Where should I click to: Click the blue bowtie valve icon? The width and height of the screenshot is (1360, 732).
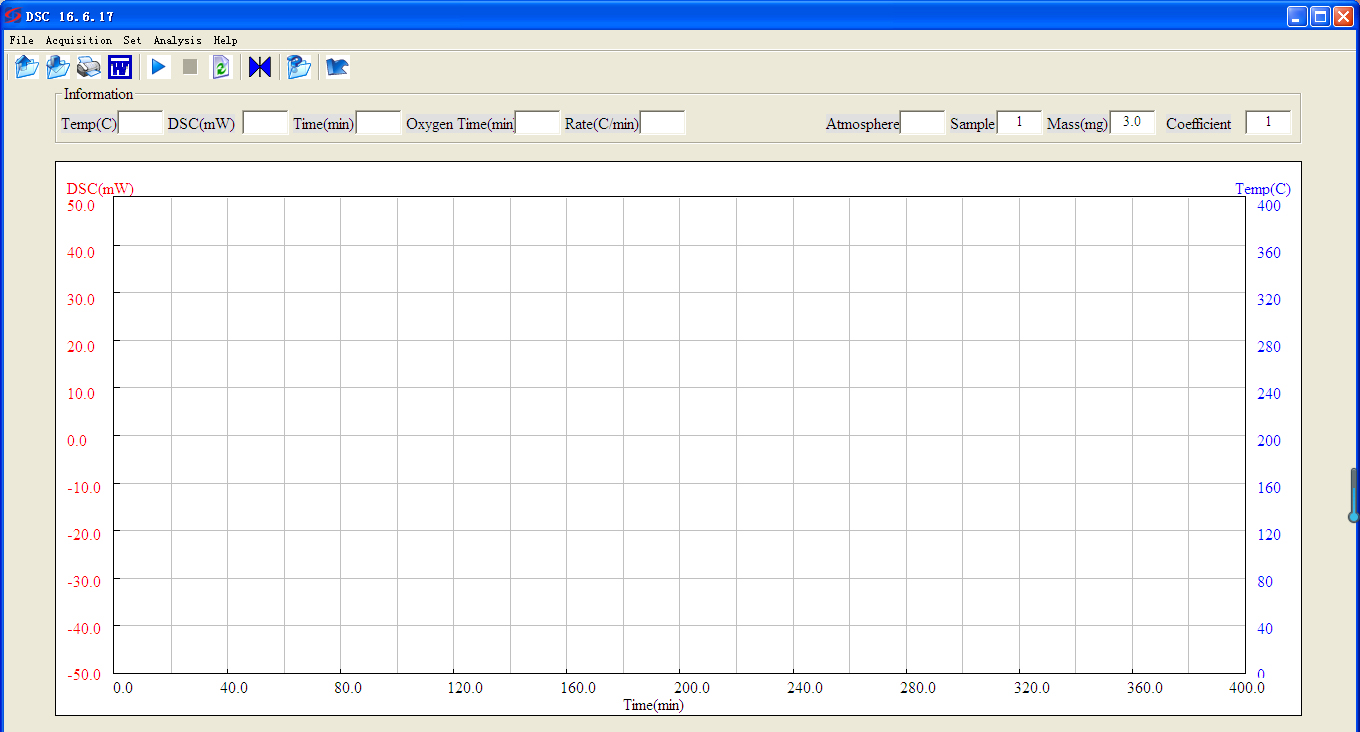pyautogui.click(x=260, y=67)
